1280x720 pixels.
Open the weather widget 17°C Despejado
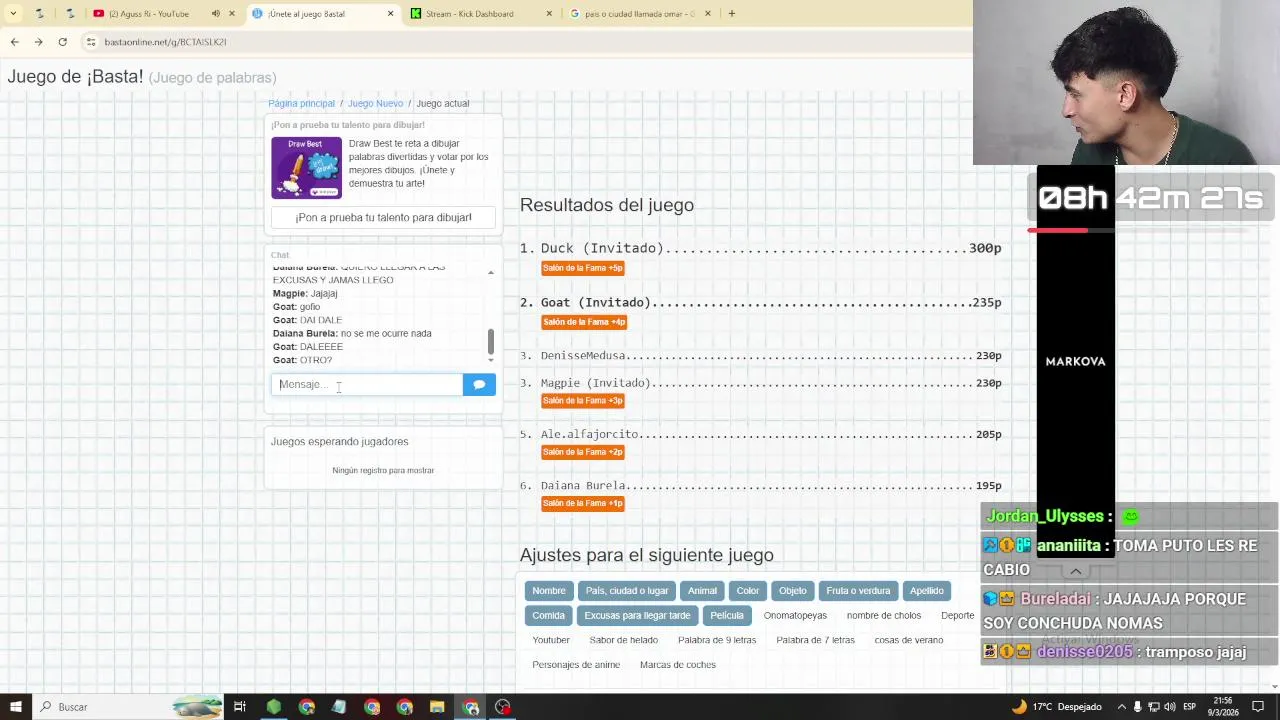tap(1057, 707)
